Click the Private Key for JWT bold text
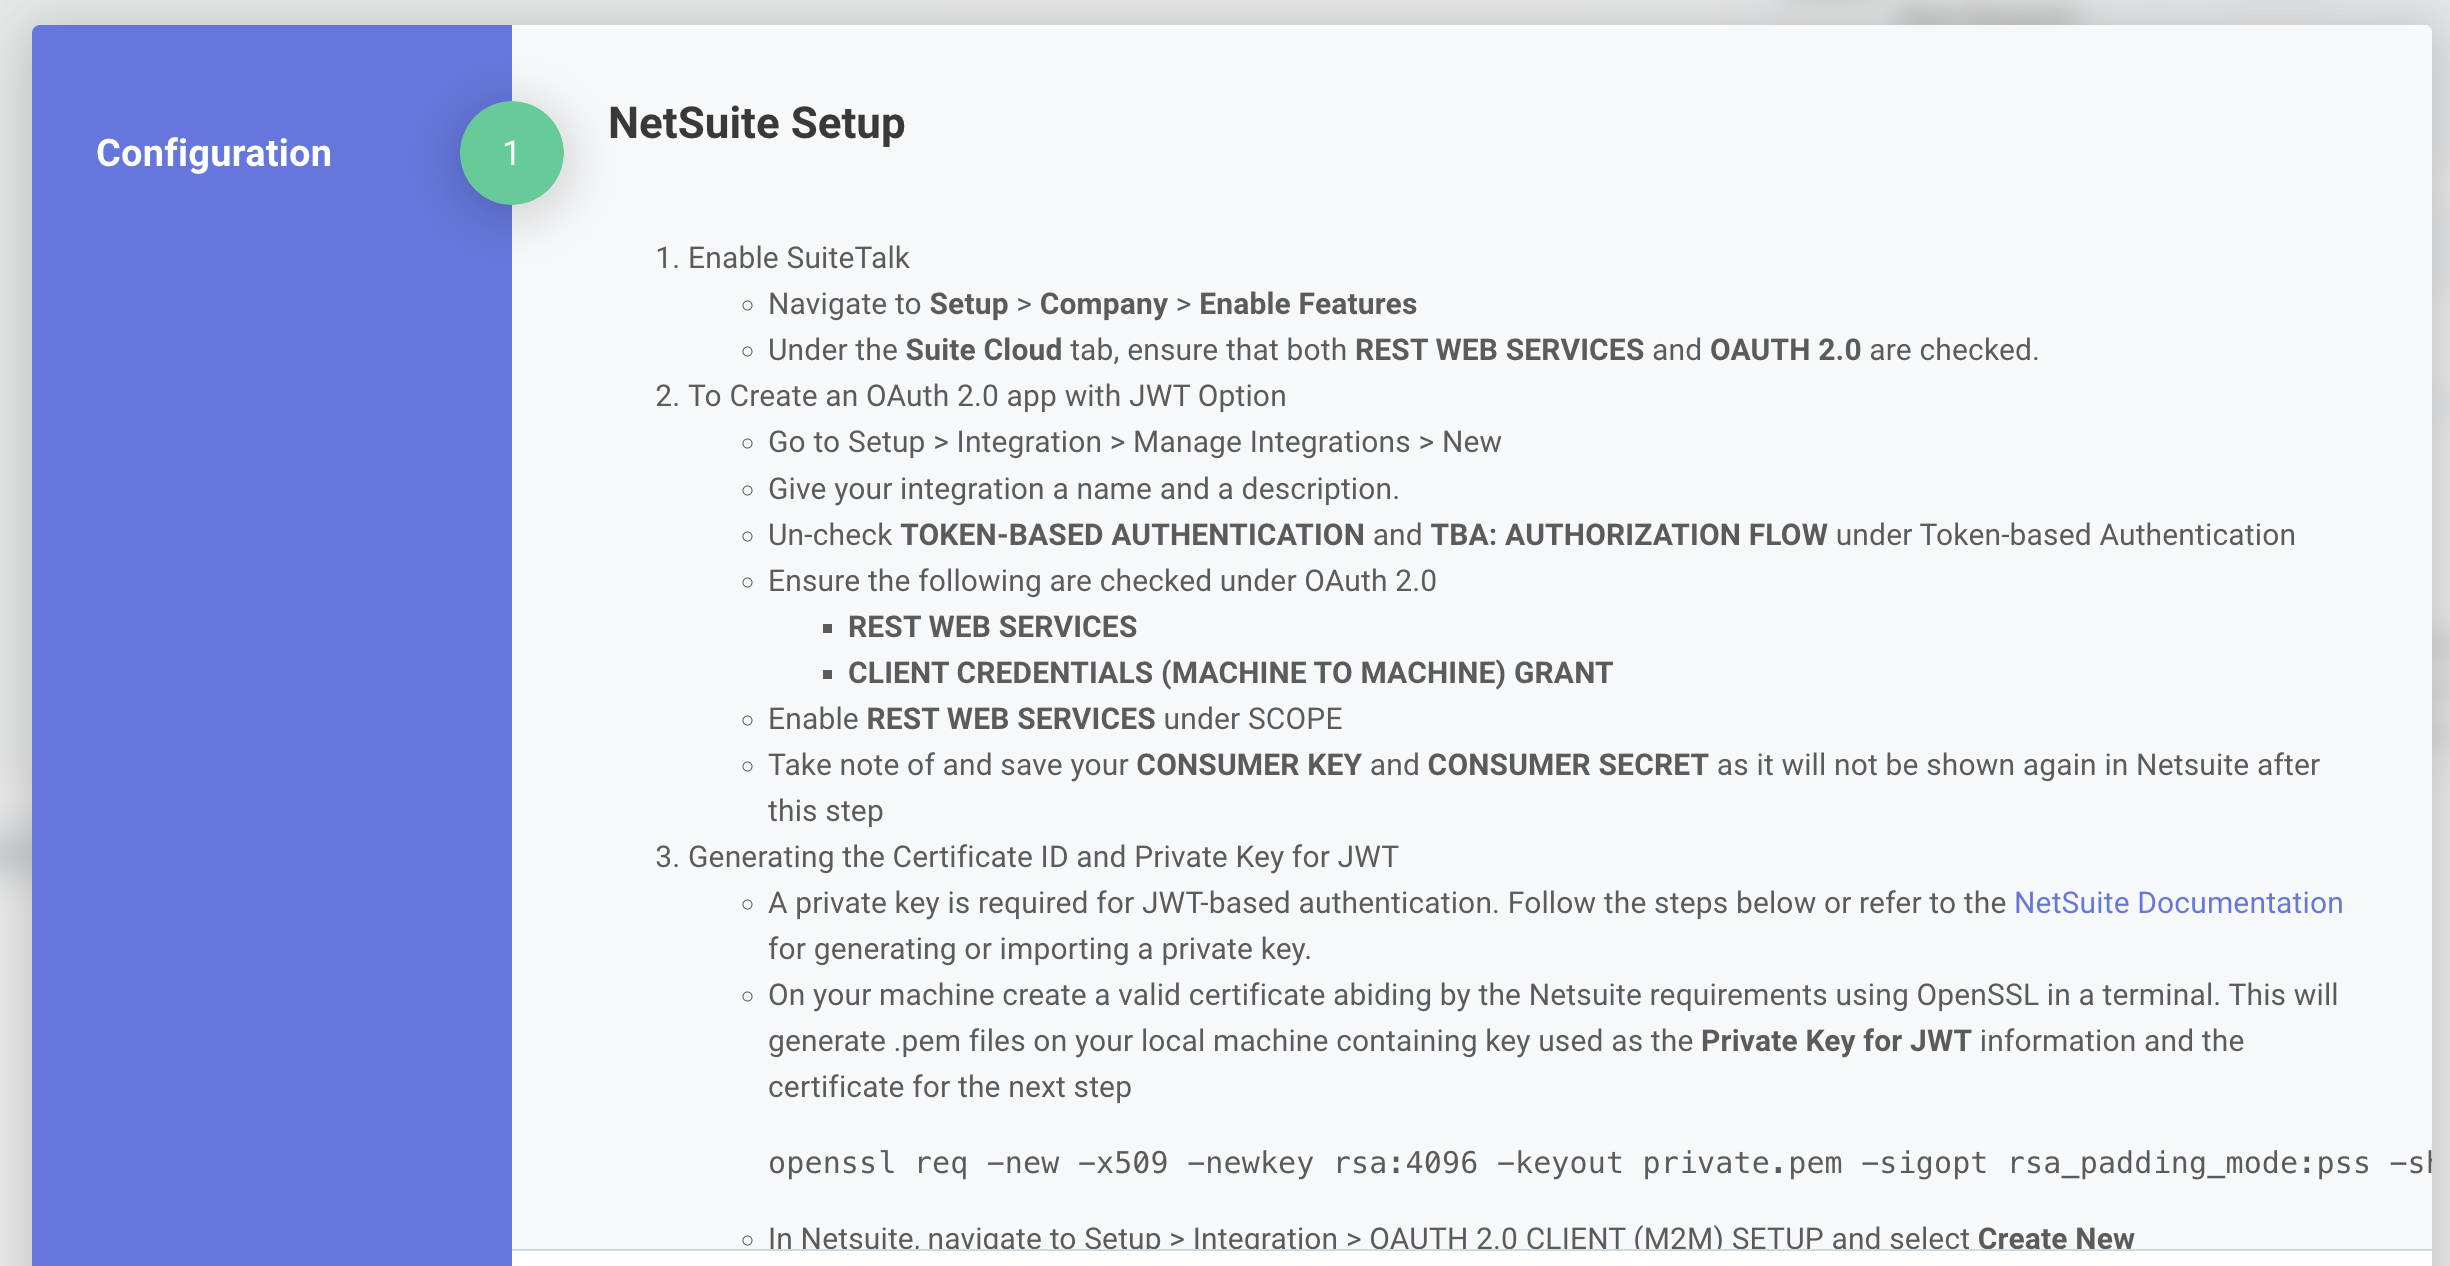2450x1266 pixels. tap(1836, 1040)
